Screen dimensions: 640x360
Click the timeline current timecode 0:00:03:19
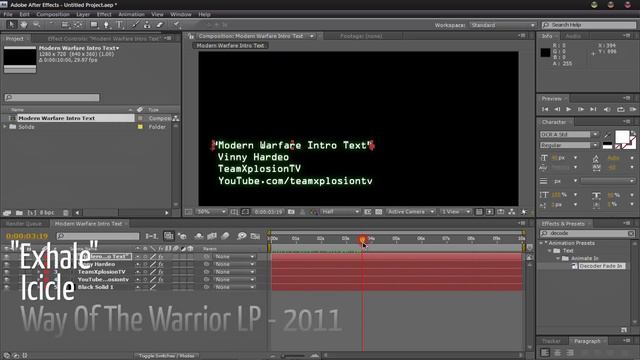point(27,236)
